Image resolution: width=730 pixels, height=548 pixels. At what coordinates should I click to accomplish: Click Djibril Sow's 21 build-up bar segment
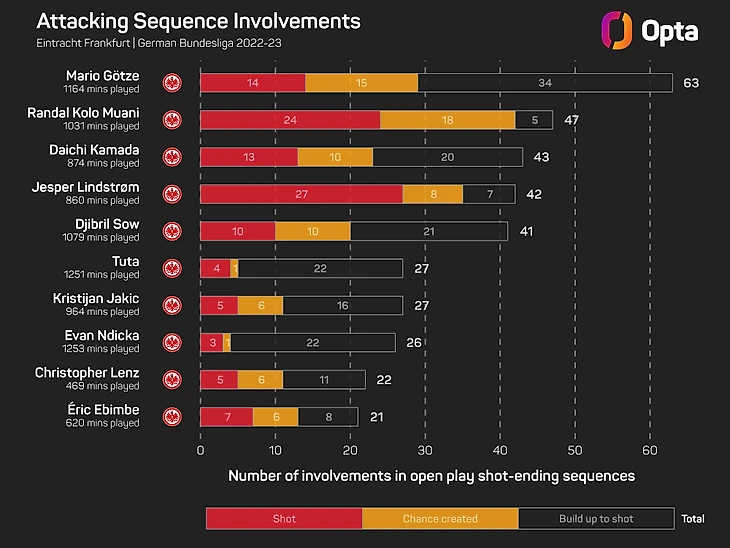point(429,231)
